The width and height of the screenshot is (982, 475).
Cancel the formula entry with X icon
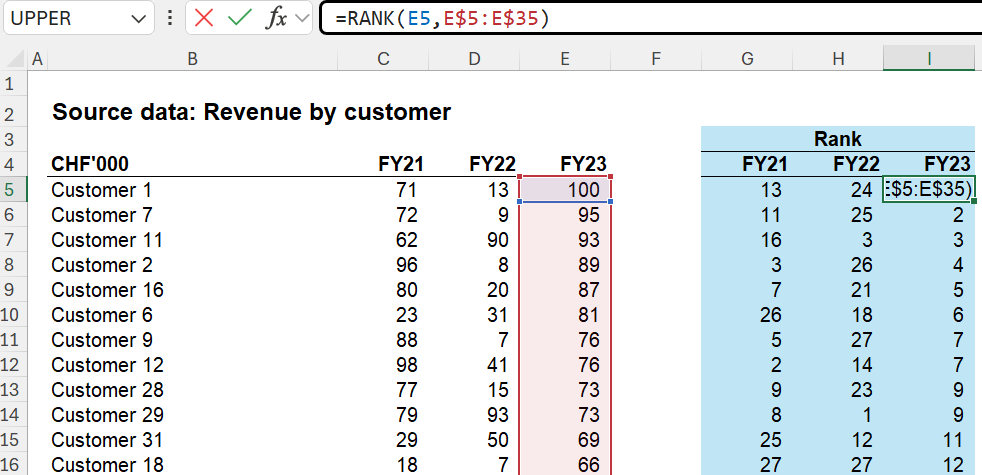click(204, 18)
